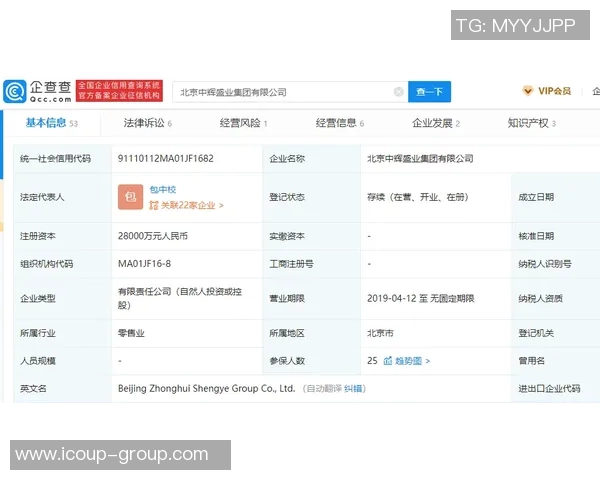Select the 纳税人识别号 label
The image size is (600, 480).
pos(545,264)
